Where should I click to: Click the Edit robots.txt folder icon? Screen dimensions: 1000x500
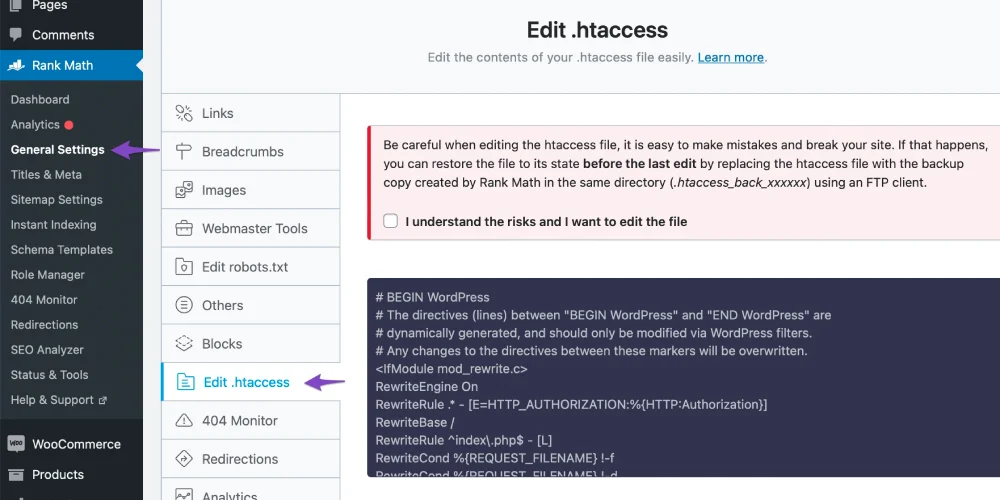[184, 267]
